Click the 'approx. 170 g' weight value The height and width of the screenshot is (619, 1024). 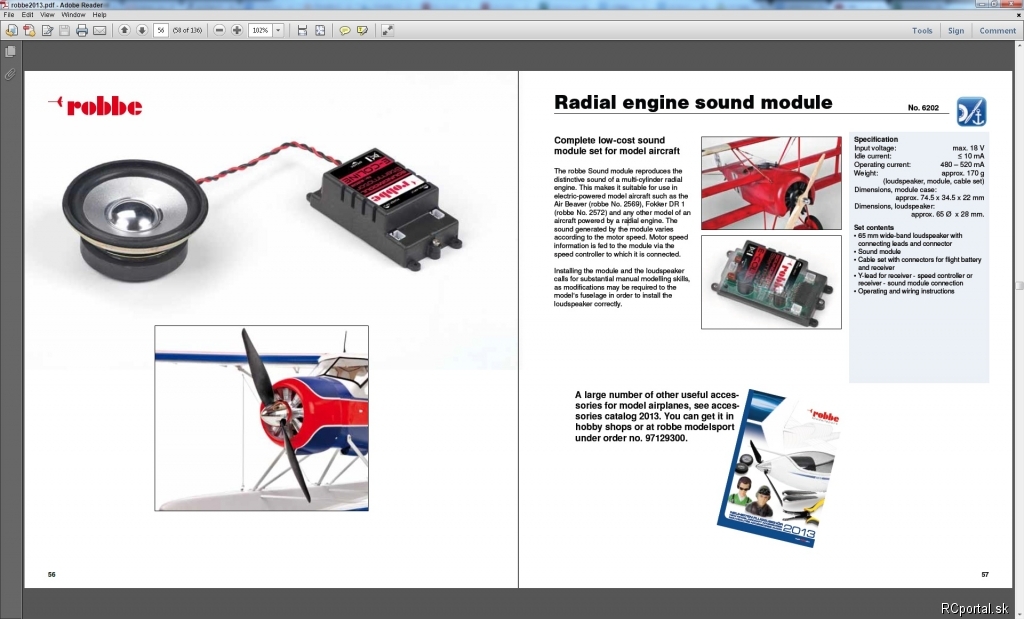pos(963,173)
